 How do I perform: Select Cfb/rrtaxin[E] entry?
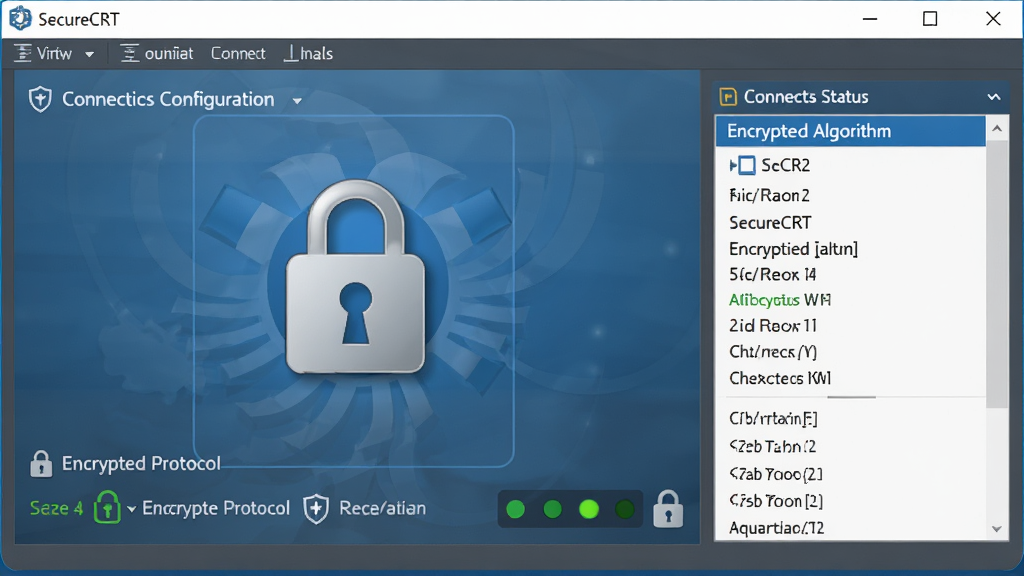click(773, 418)
